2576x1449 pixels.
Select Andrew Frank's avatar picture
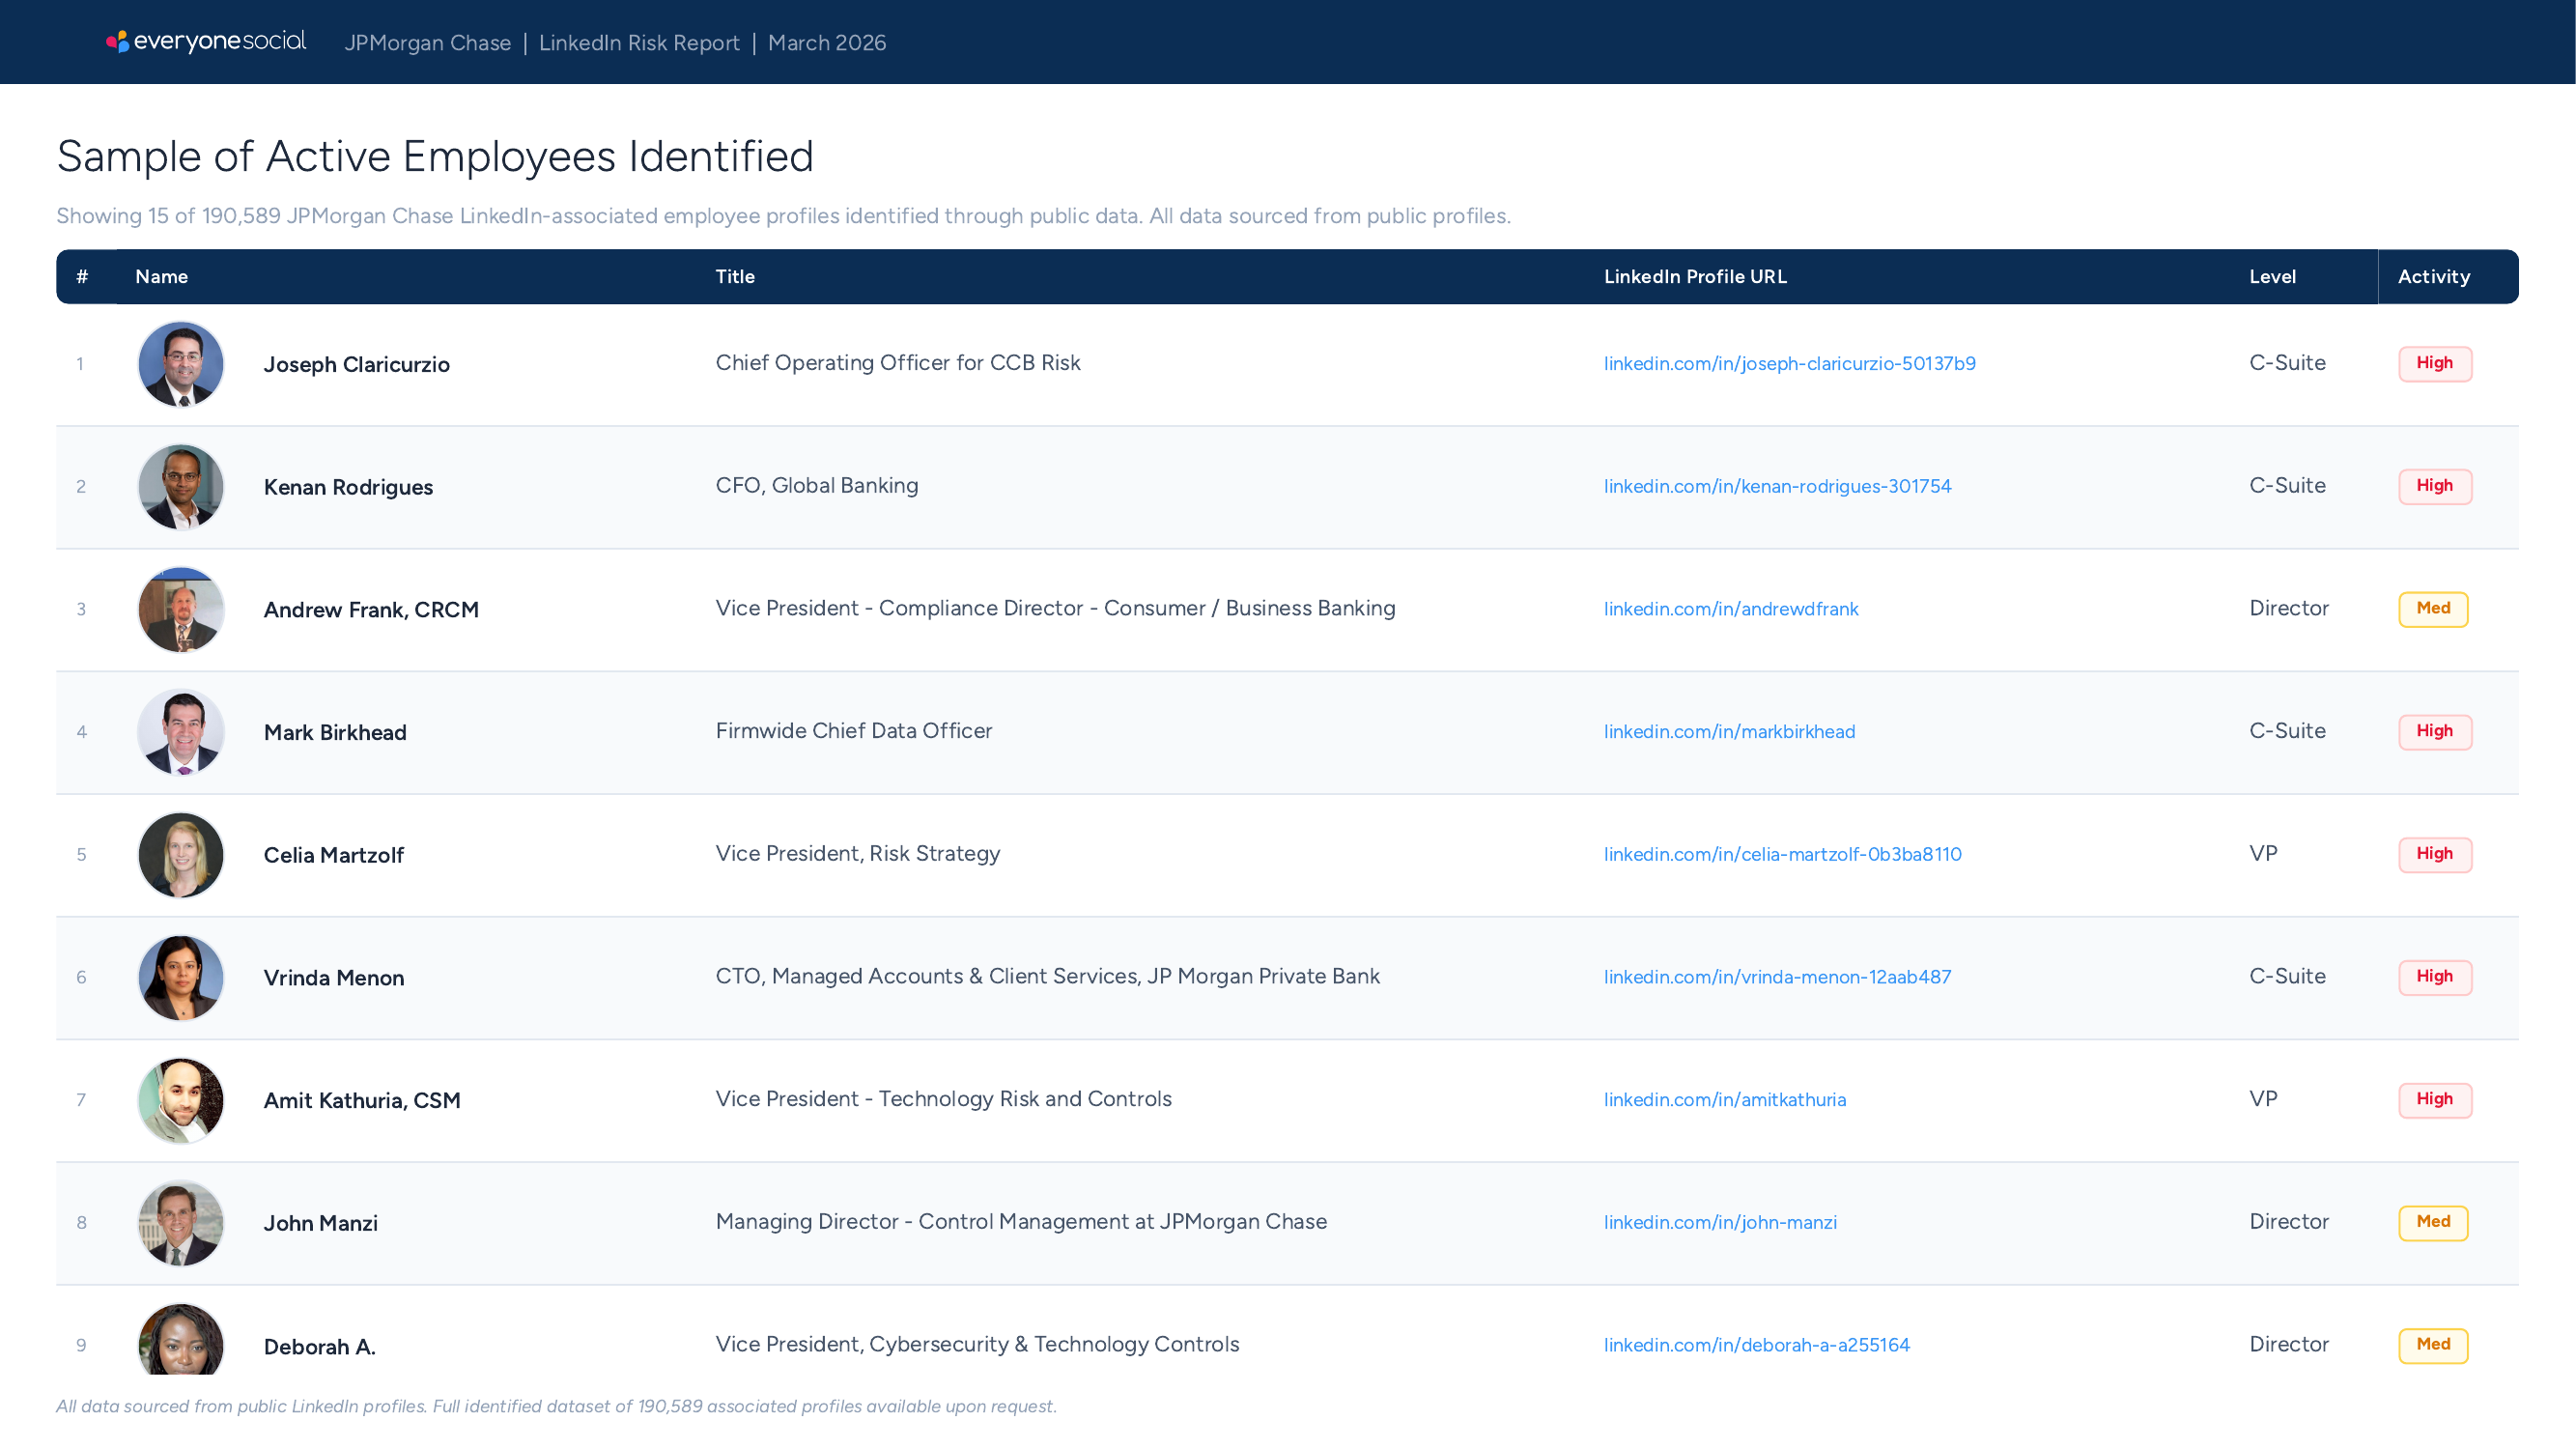click(181, 610)
